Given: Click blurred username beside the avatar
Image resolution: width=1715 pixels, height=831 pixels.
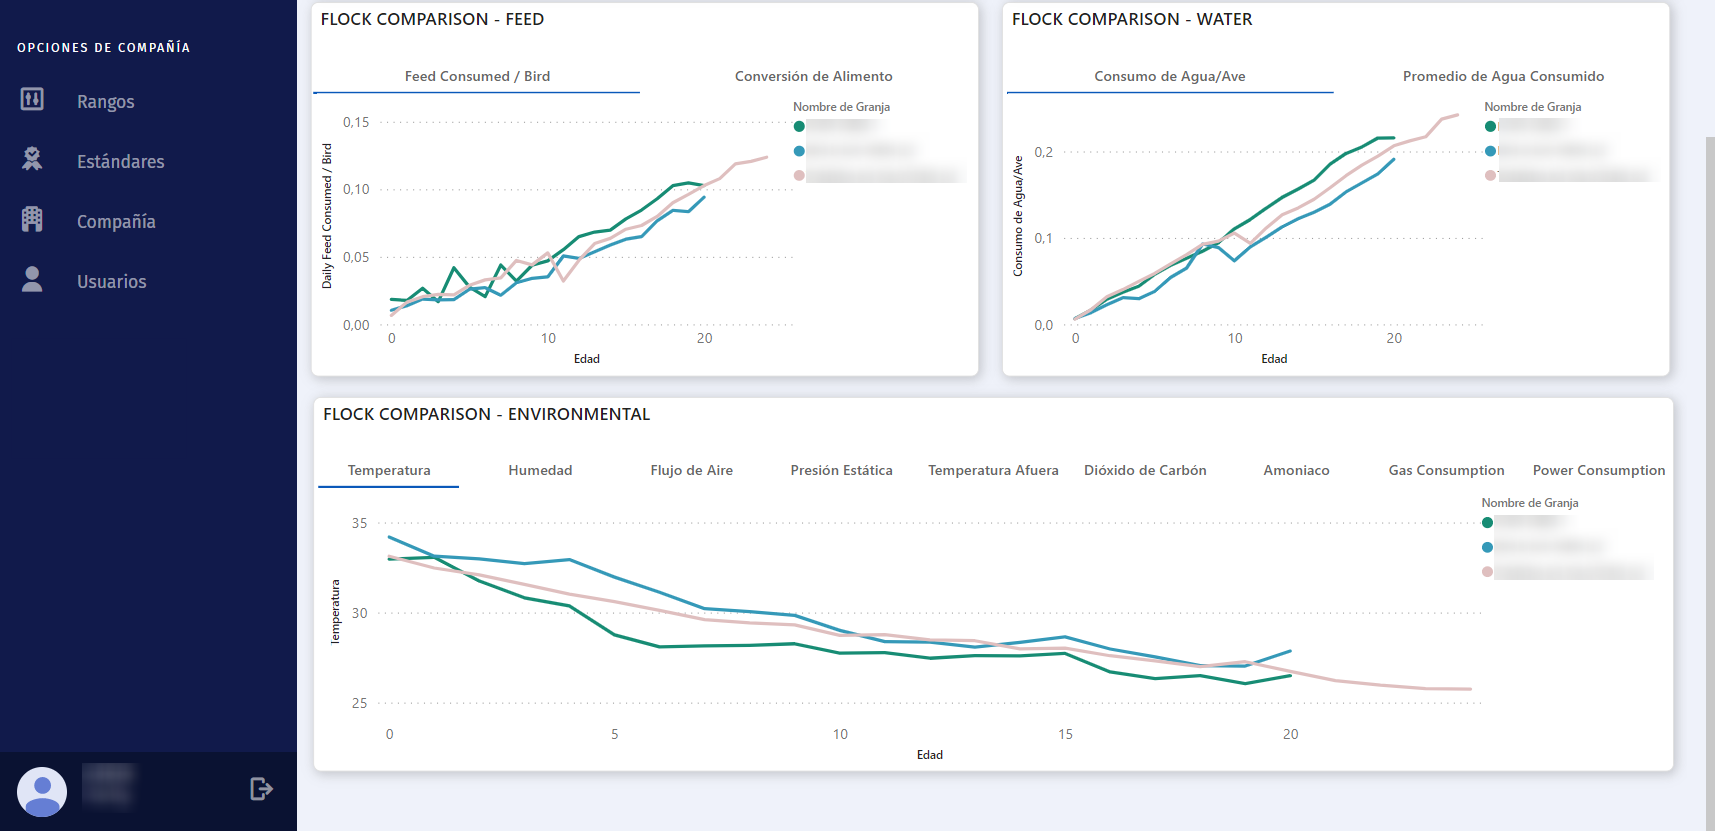Looking at the screenshot, I should (x=108, y=785).
